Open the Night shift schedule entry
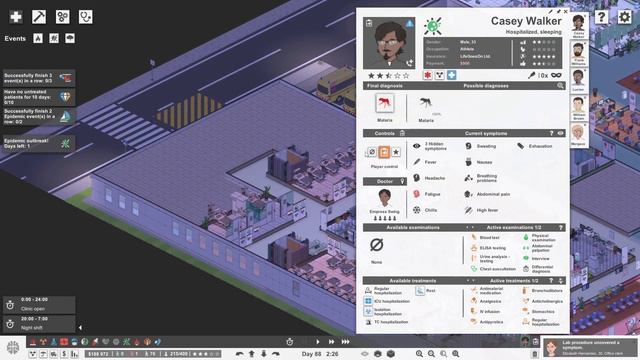The height and width of the screenshot is (360, 640). coord(39,323)
